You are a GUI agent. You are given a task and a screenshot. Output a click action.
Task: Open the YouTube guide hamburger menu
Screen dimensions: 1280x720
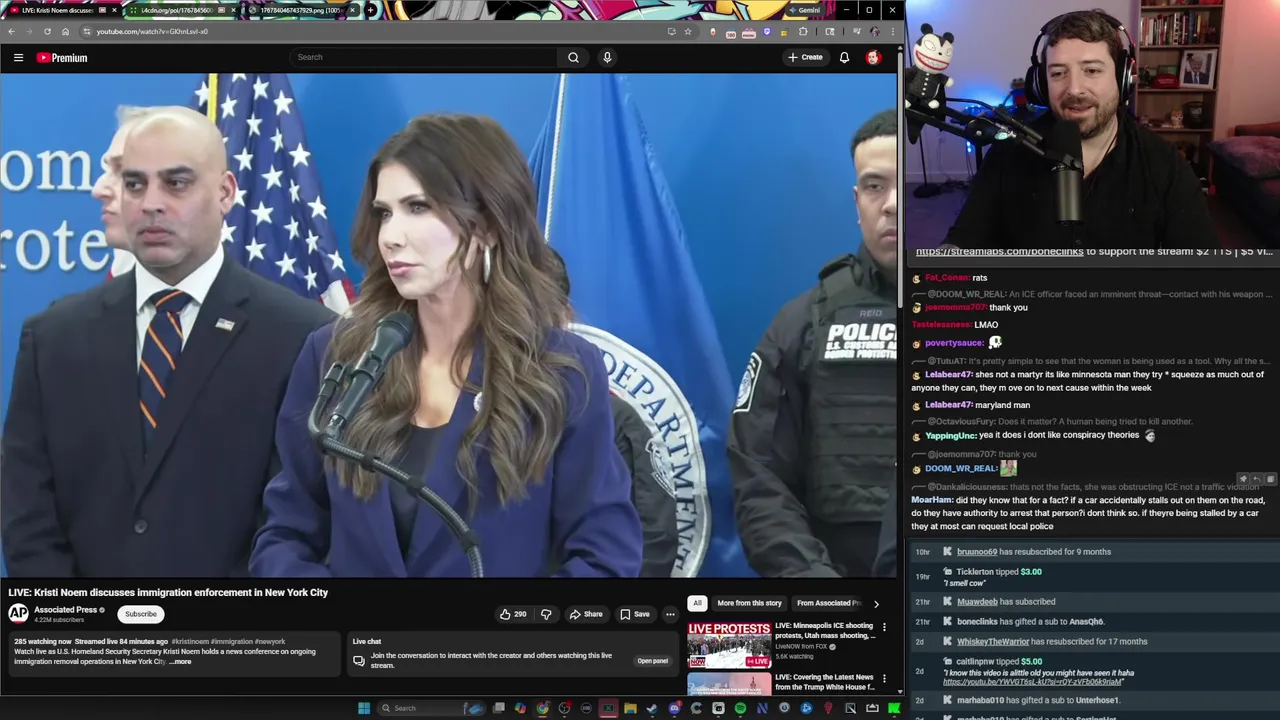tap(18, 58)
